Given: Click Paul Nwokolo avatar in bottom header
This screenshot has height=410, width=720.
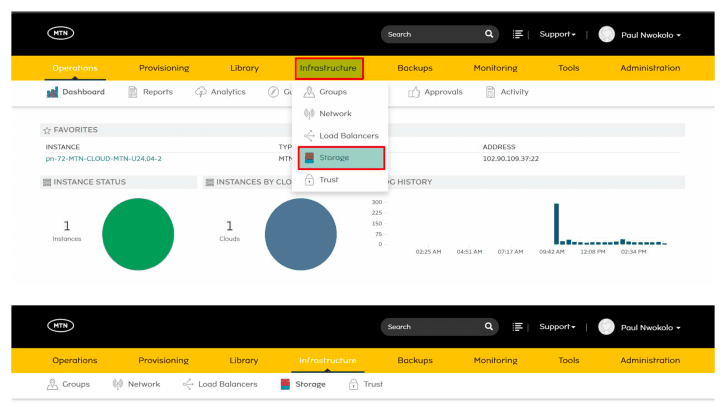Looking at the screenshot, I should 607,327.
